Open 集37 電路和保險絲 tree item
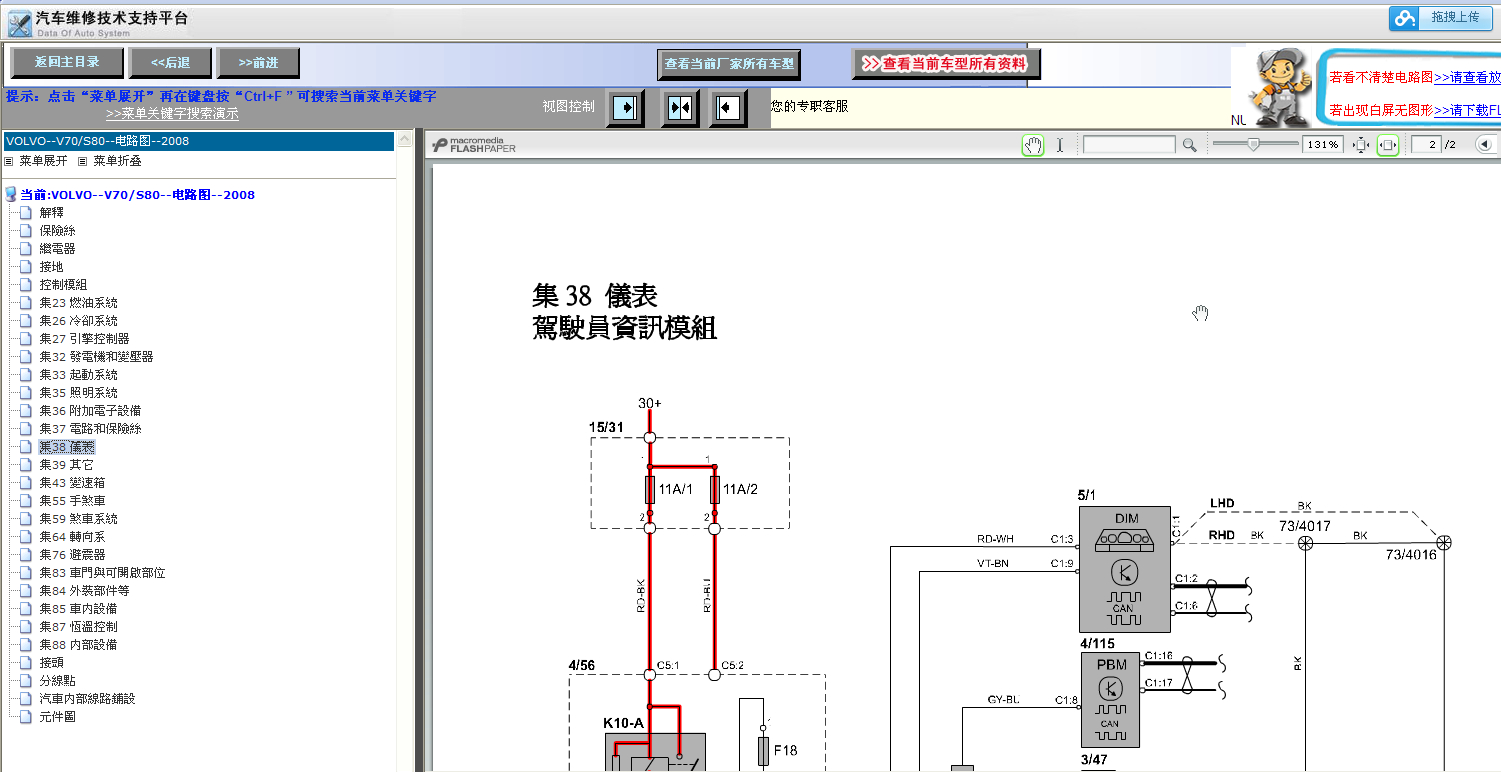Viewport: 1501px width, 772px height. 91,429
